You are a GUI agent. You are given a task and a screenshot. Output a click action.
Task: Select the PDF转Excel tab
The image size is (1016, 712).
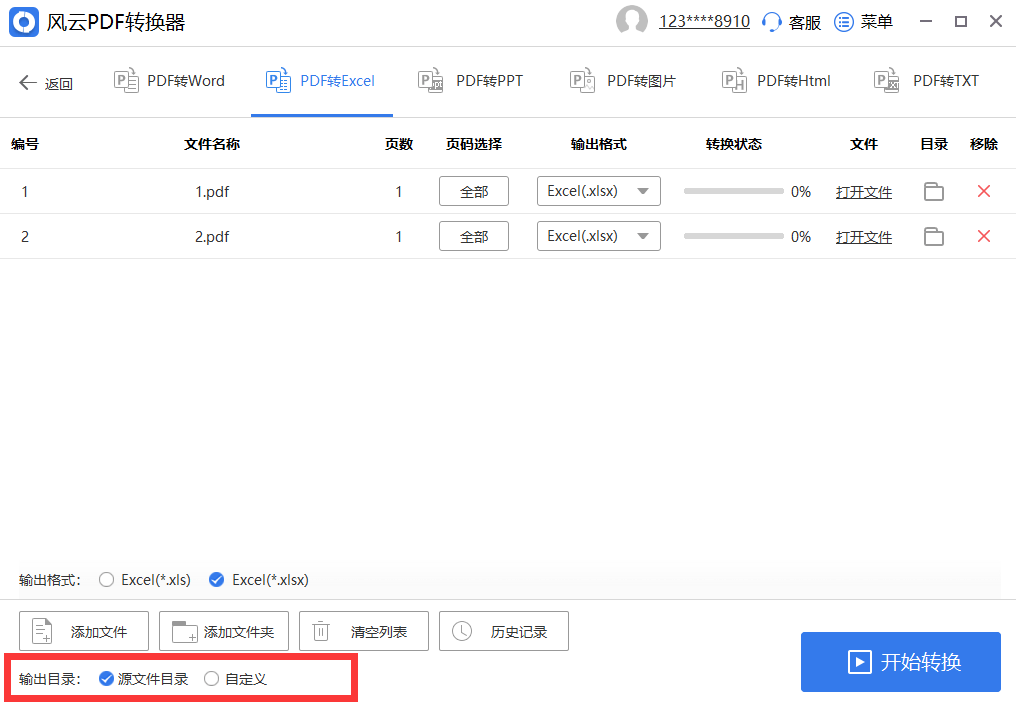pyautogui.click(x=321, y=81)
